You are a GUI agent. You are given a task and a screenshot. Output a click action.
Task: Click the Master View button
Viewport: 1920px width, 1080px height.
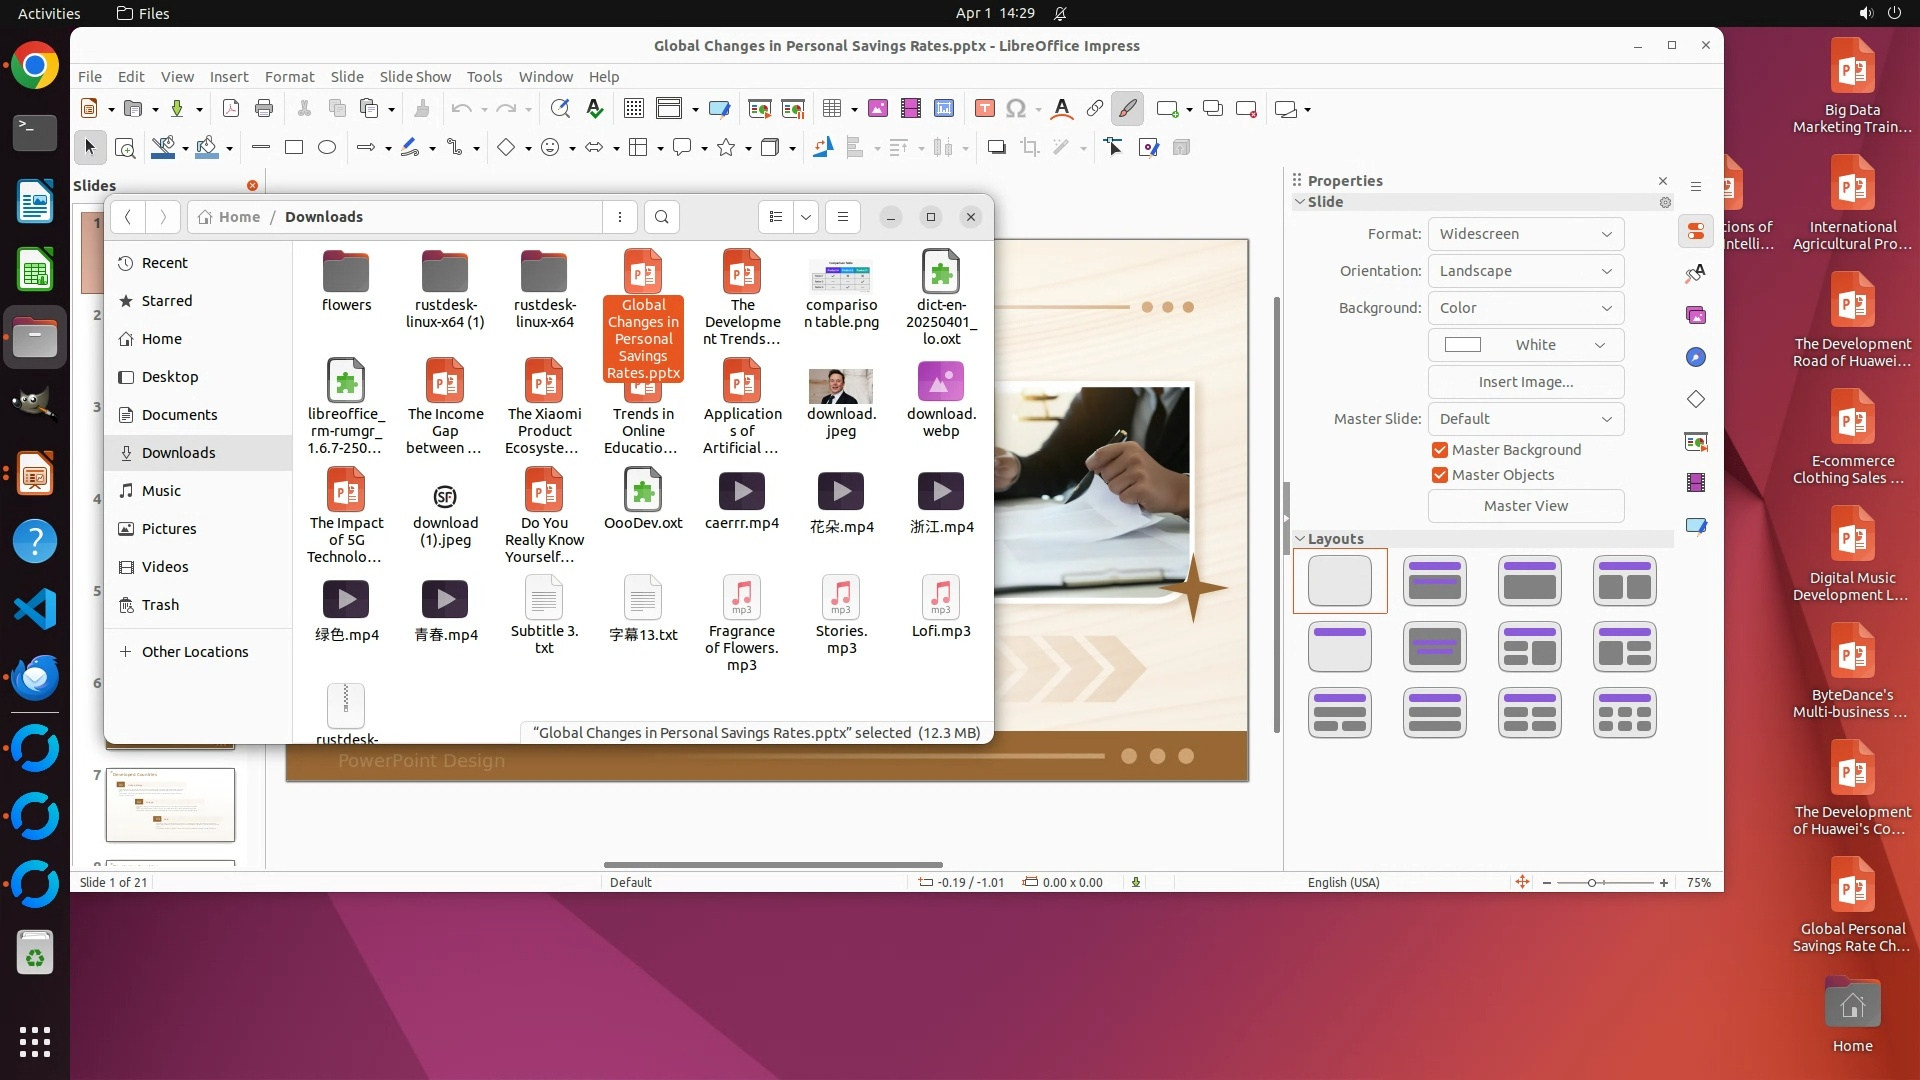[x=1525, y=506]
